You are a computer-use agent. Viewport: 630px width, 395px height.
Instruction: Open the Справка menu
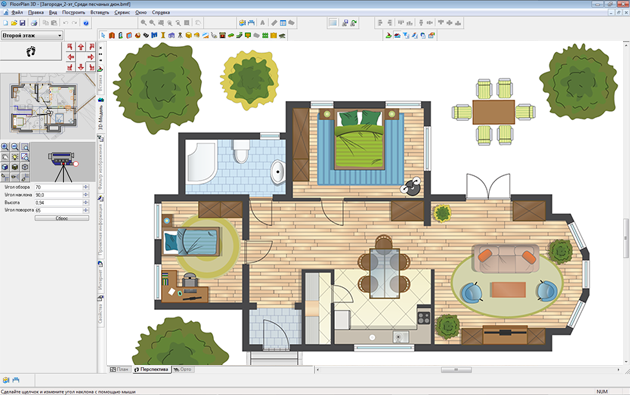pos(161,12)
